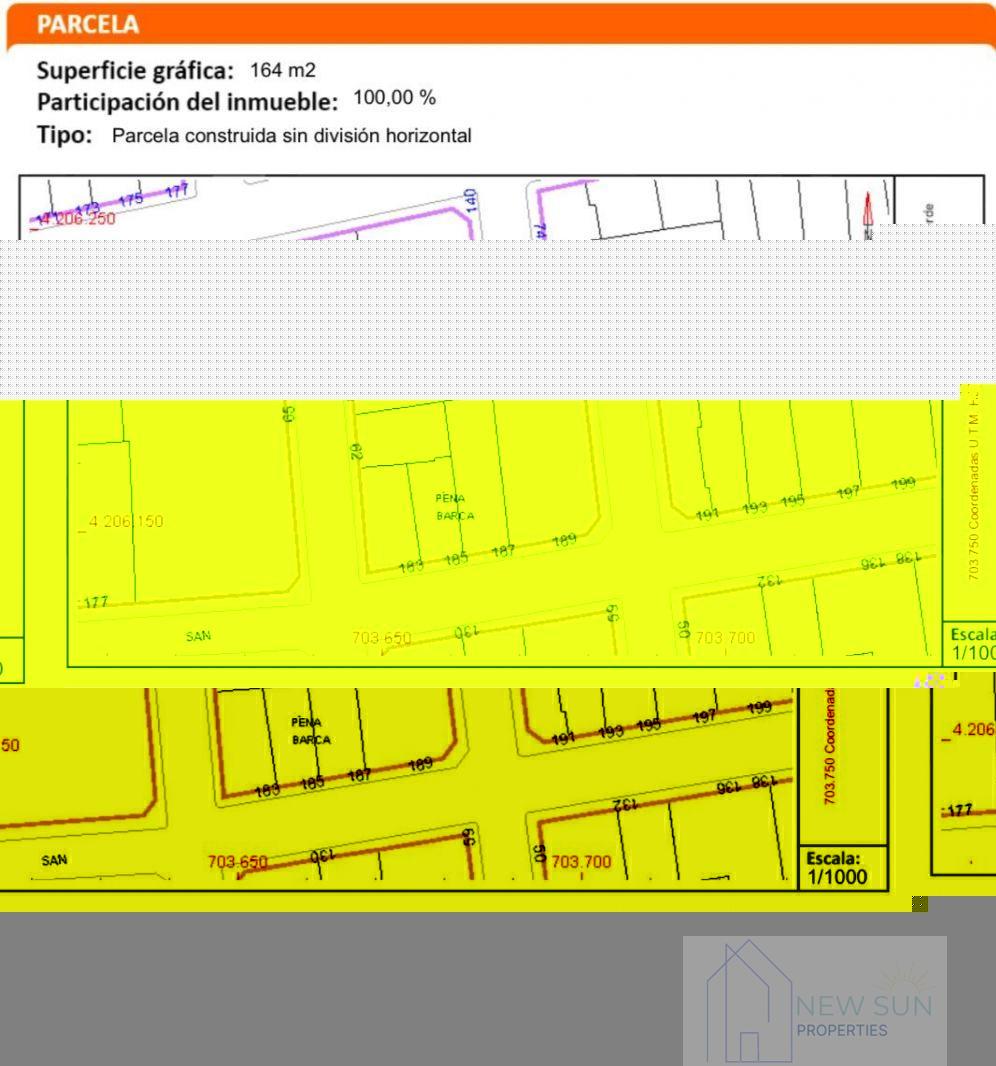Image resolution: width=996 pixels, height=1066 pixels.
Task: Click the 100,00 % participation value
Action: pyautogui.click(x=395, y=99)
